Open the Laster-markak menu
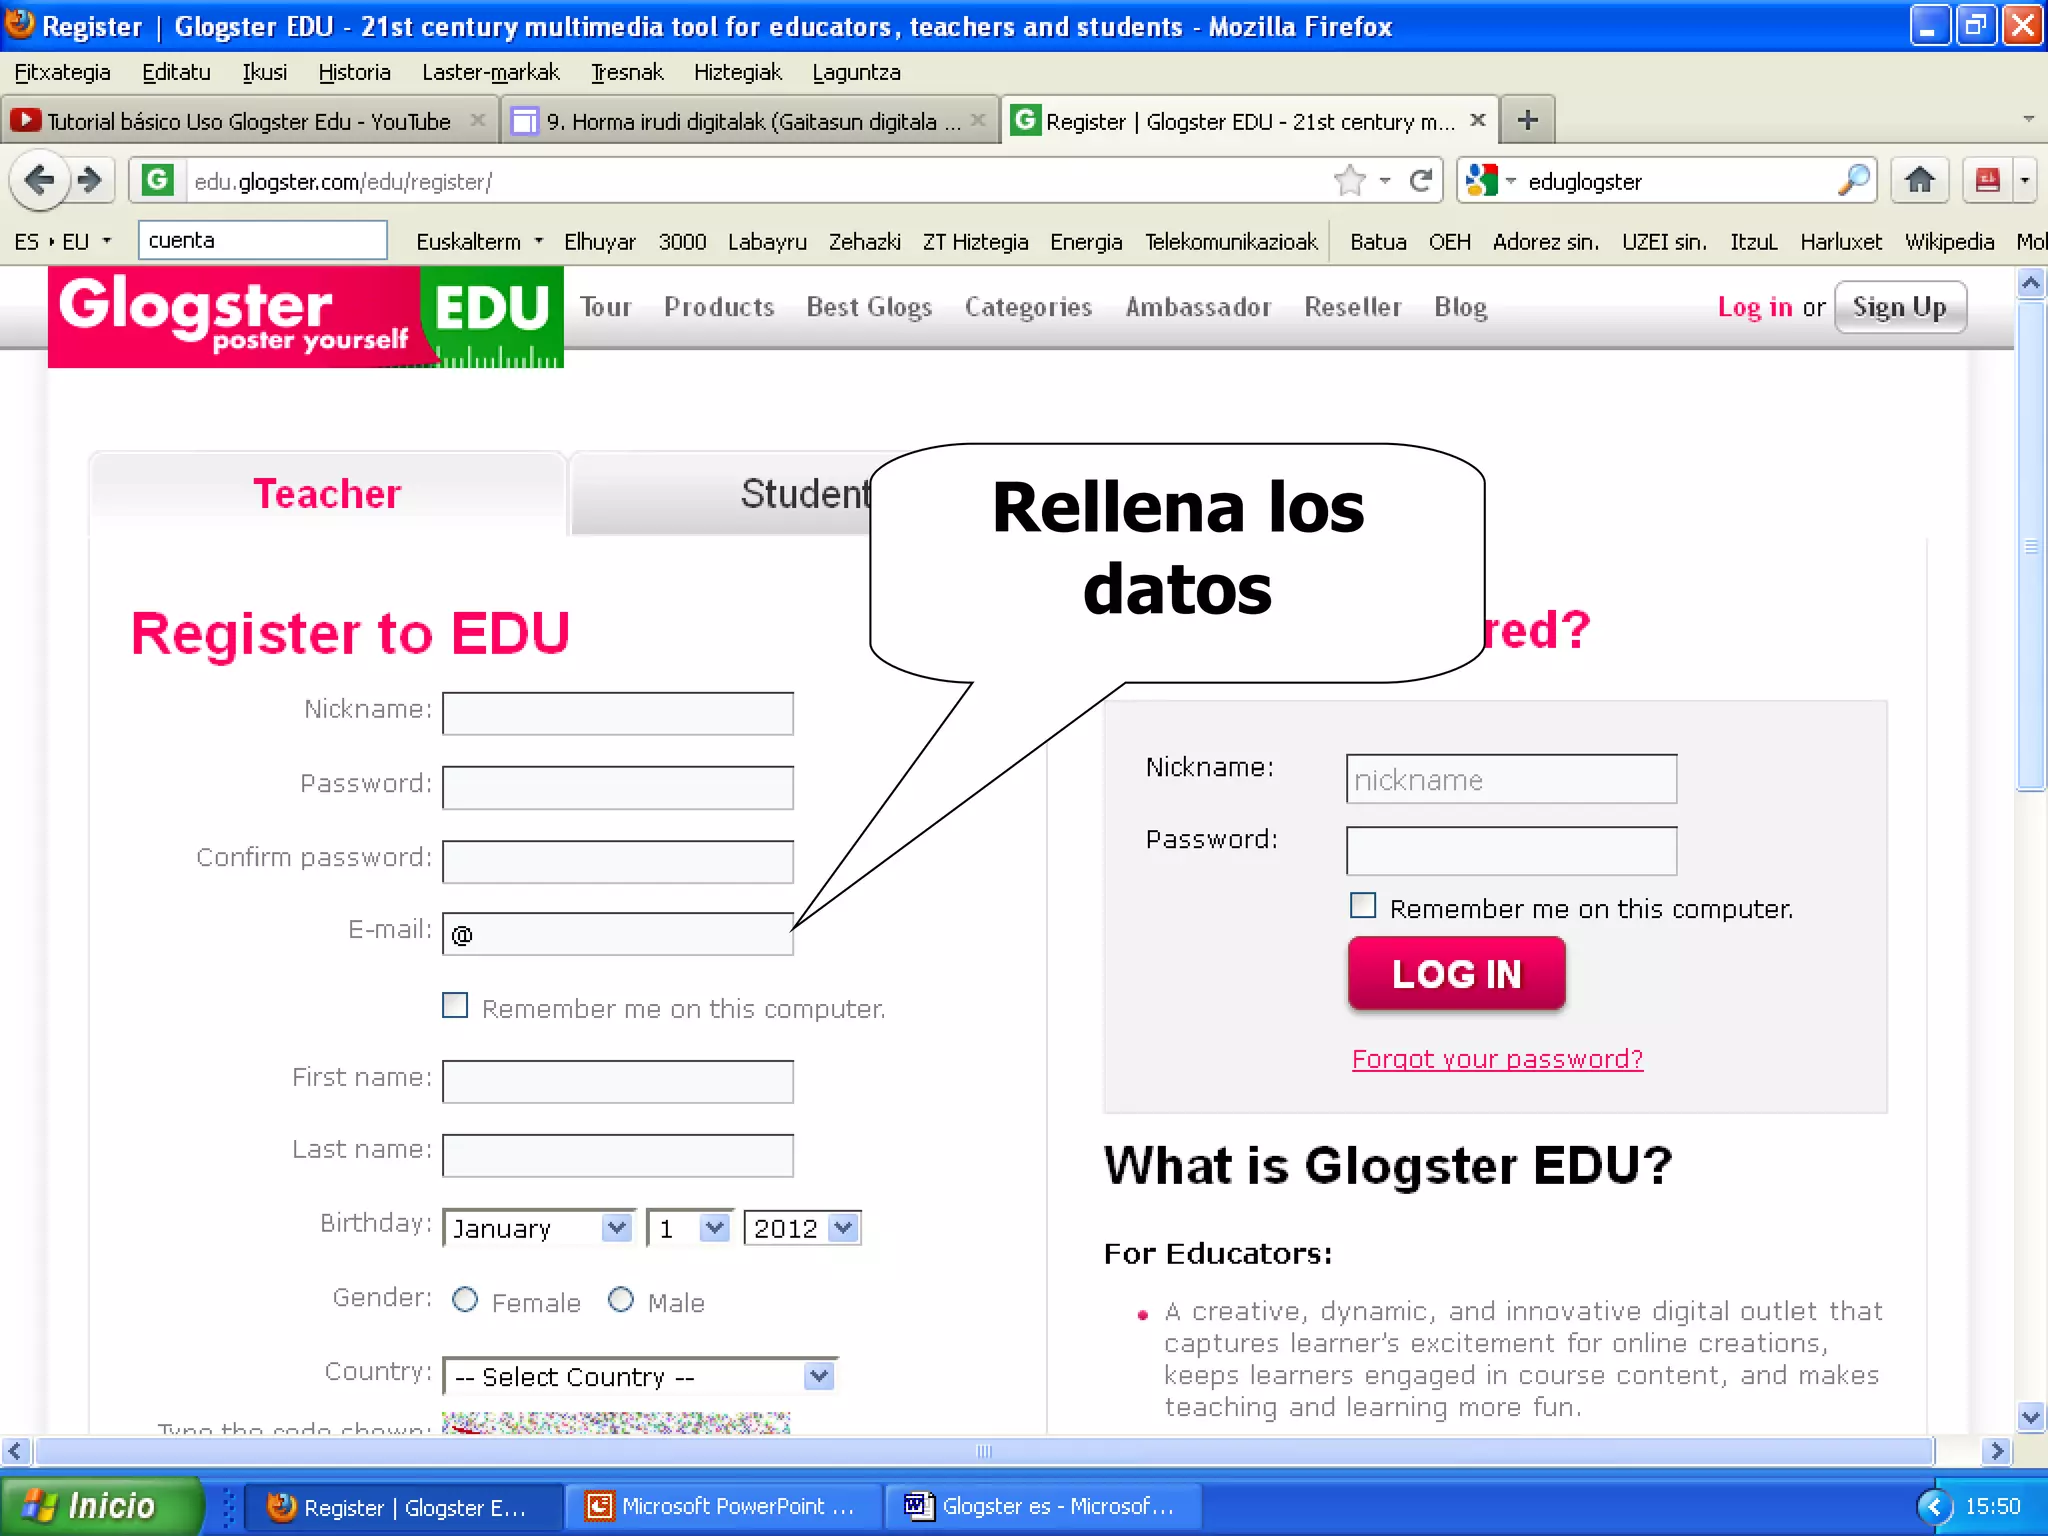The image size is (2048, 1536). (x=491, y=72)
